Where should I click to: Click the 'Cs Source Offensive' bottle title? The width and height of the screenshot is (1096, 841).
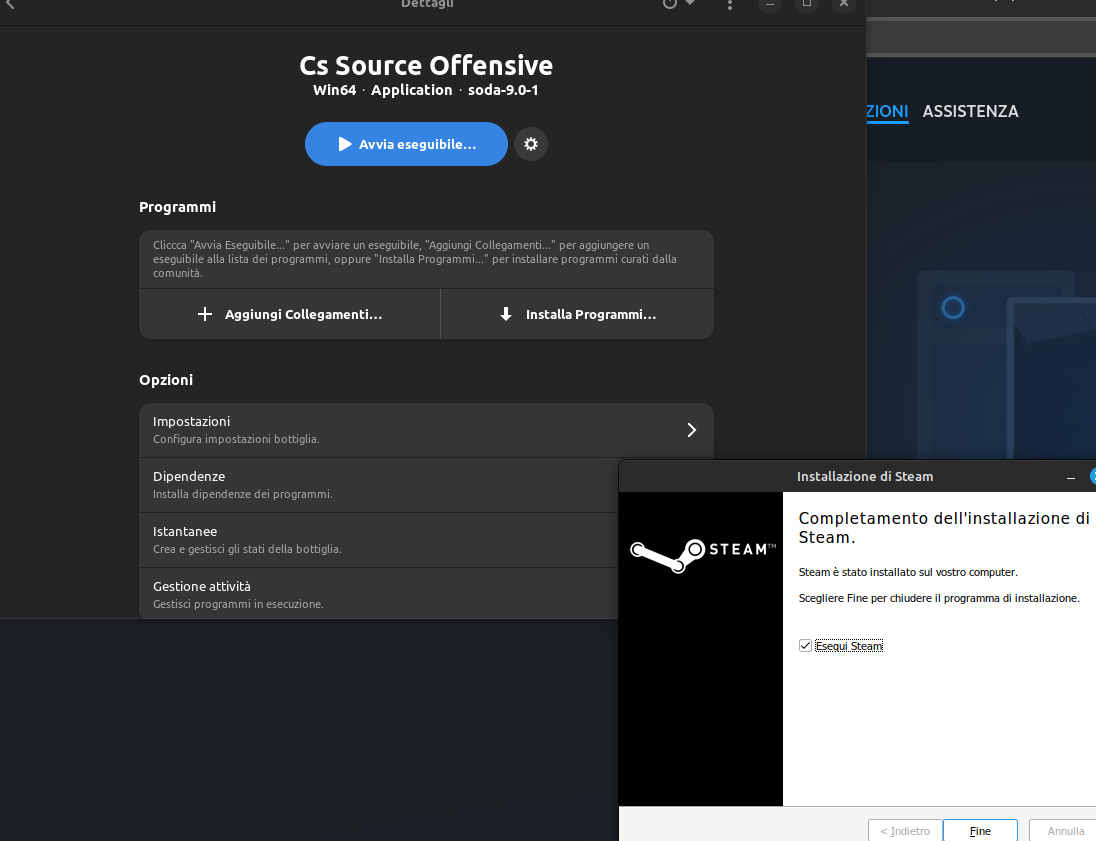click(426, 66)
